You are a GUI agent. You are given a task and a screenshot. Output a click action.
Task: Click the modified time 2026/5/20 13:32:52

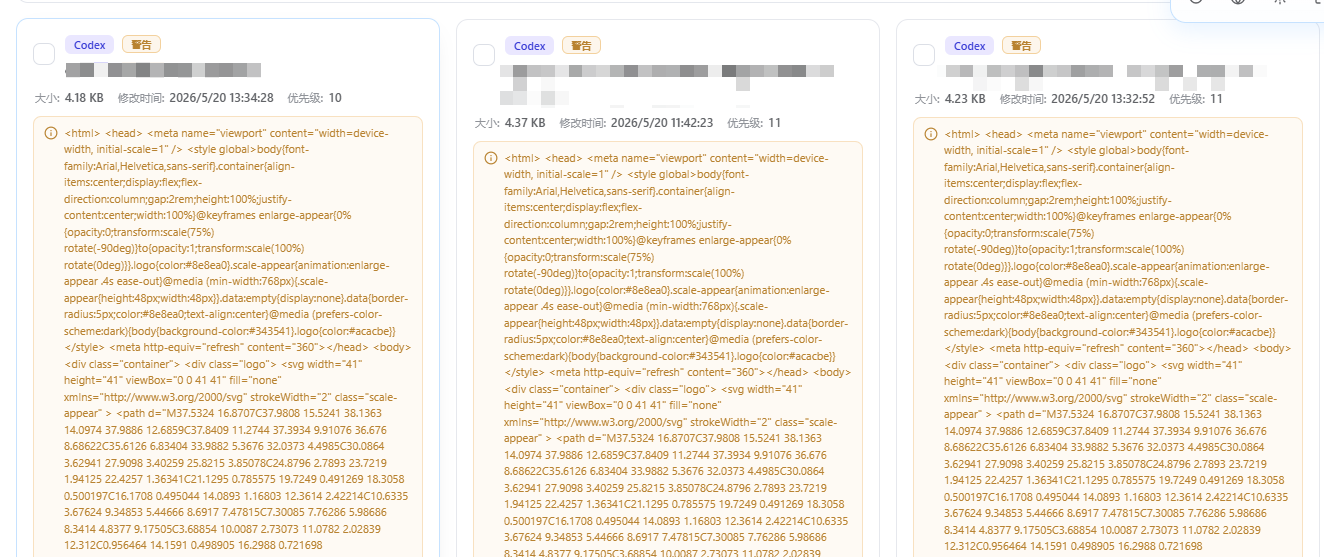[1103, 99]
